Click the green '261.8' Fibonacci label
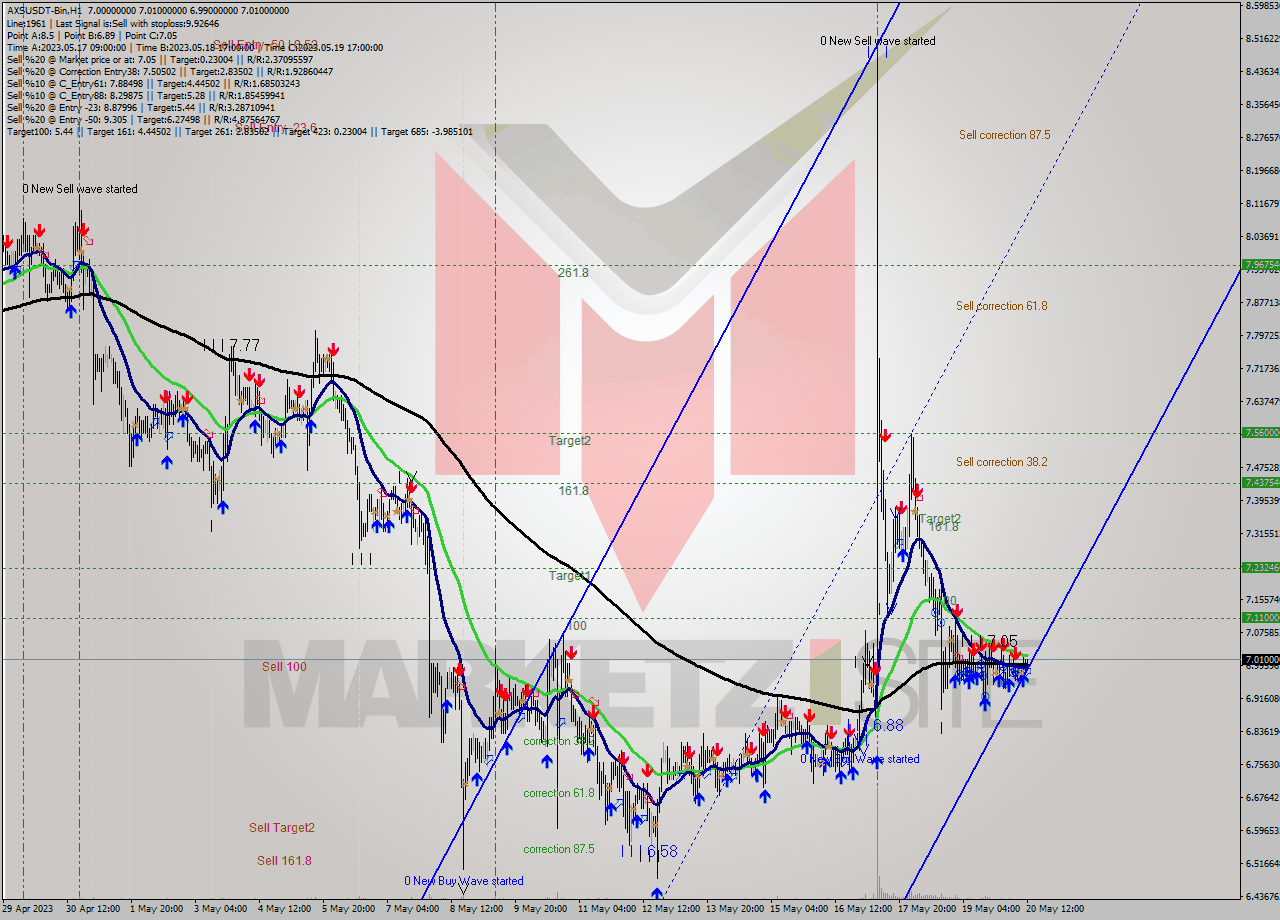Screen dimensions: 1280x920 tap(573, 272)
